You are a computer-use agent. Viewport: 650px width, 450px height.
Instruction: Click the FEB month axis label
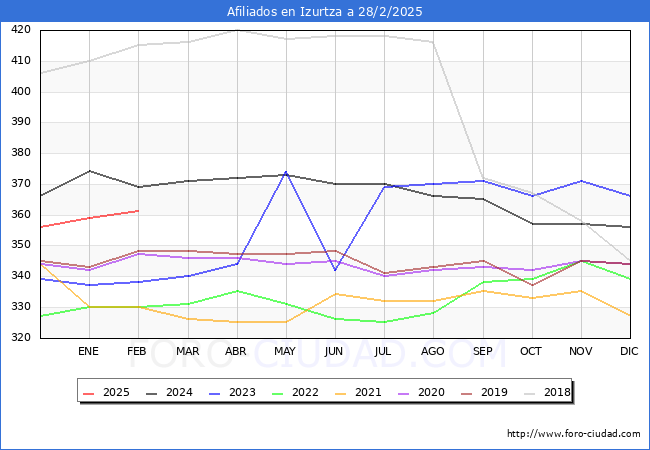click(x=137, y=351)
